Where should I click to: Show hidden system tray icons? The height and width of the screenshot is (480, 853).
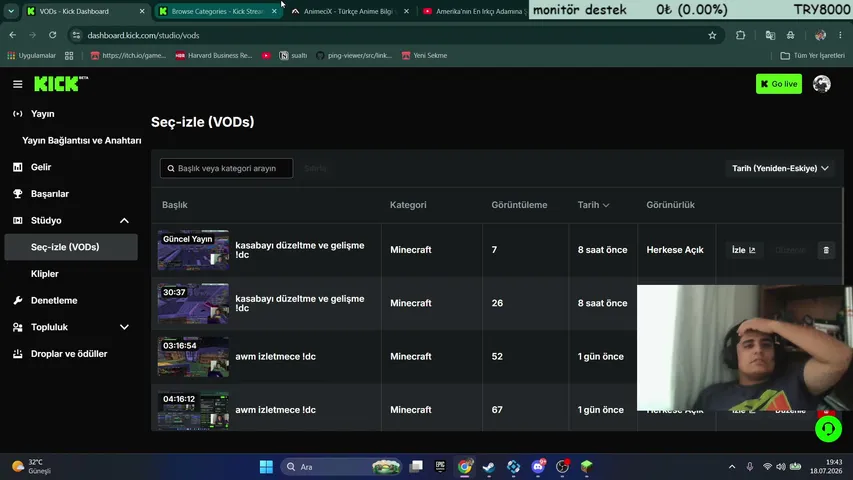732,466
